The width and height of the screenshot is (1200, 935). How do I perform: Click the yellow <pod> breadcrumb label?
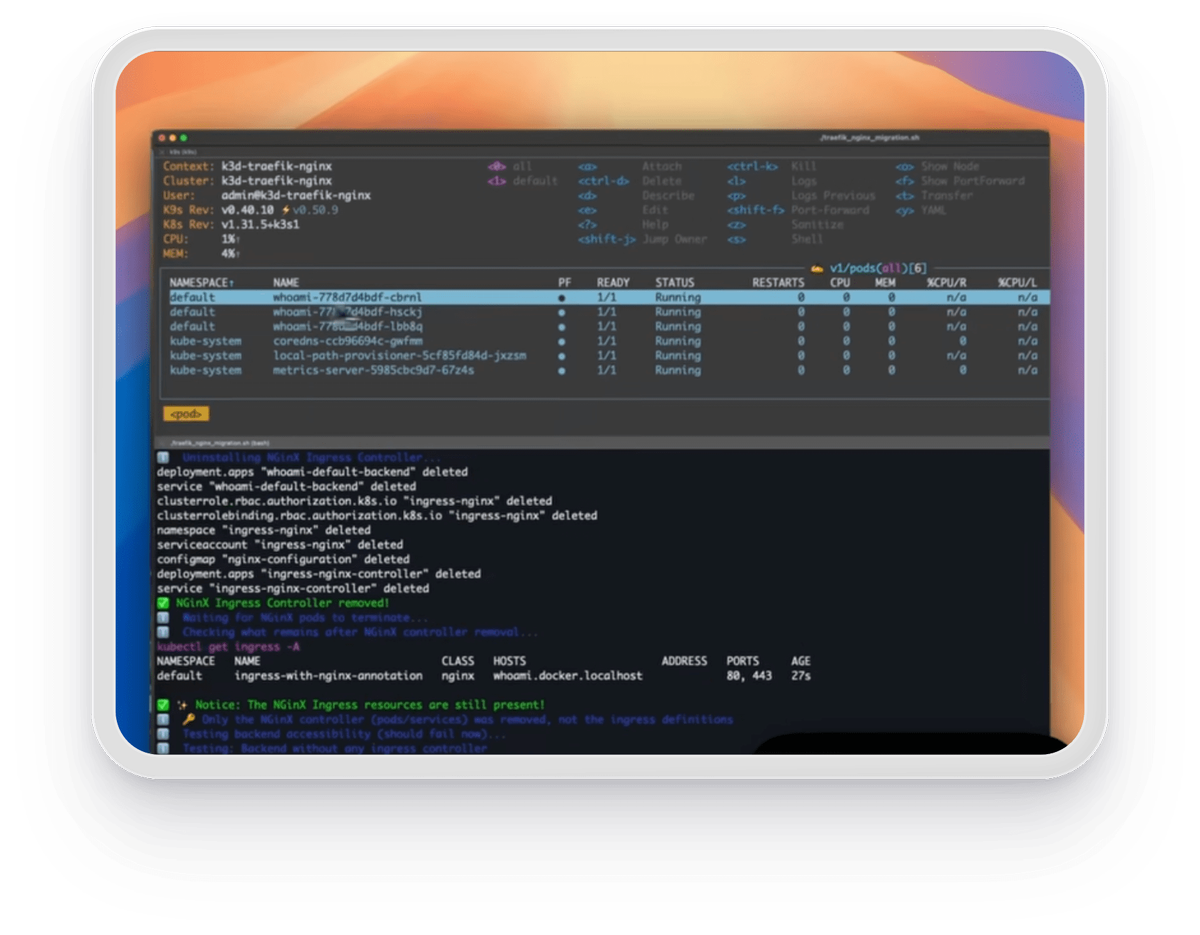pyautogui.click(x=186, y=413)
